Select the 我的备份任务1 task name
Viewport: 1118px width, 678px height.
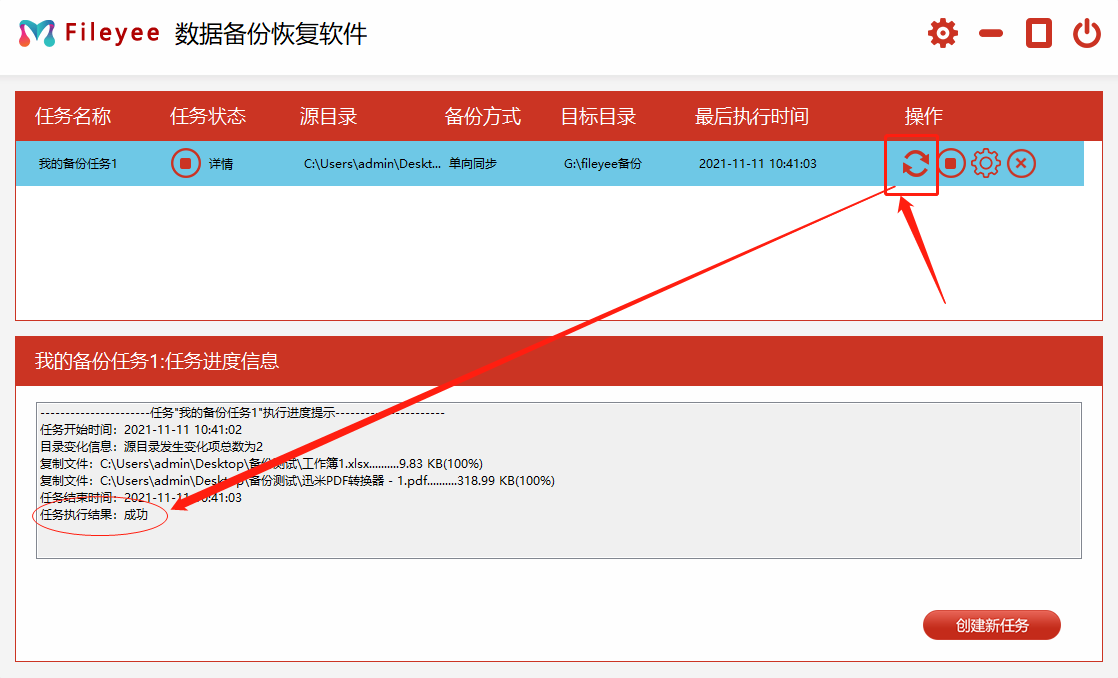pyautogui.click(x=78, y=164)
